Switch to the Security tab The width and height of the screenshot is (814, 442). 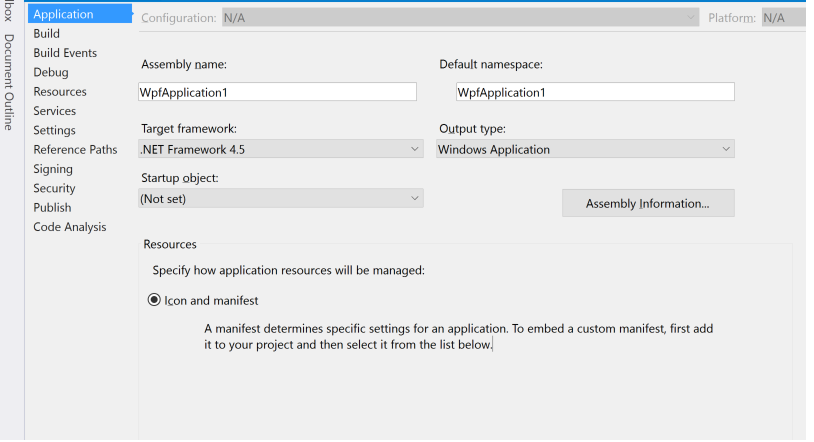click(54, 188)
